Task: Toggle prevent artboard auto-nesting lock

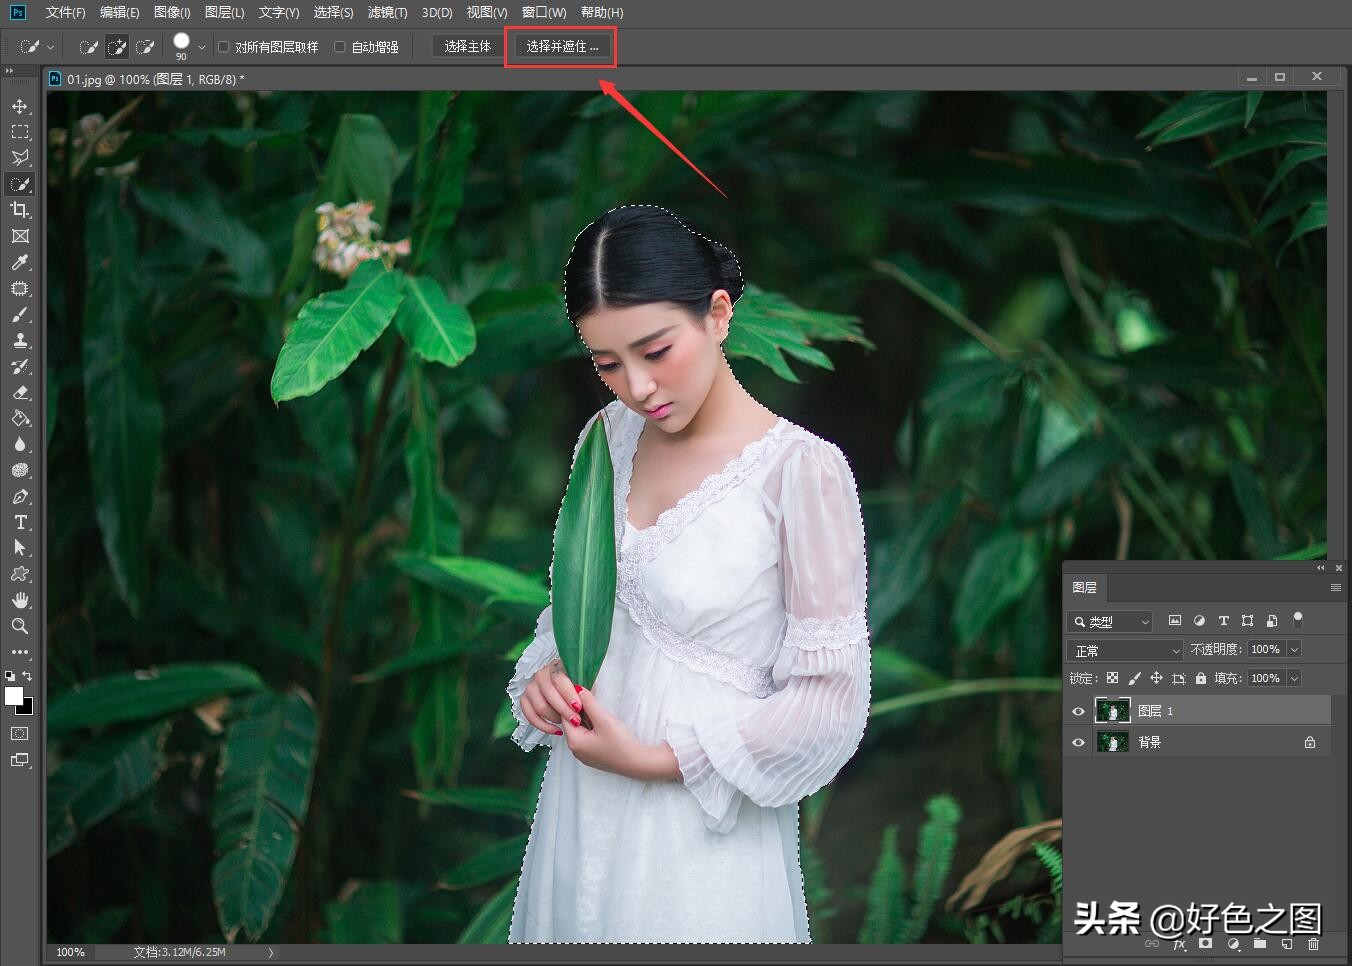Action: pyautogui.click(x=1179, y=678)
